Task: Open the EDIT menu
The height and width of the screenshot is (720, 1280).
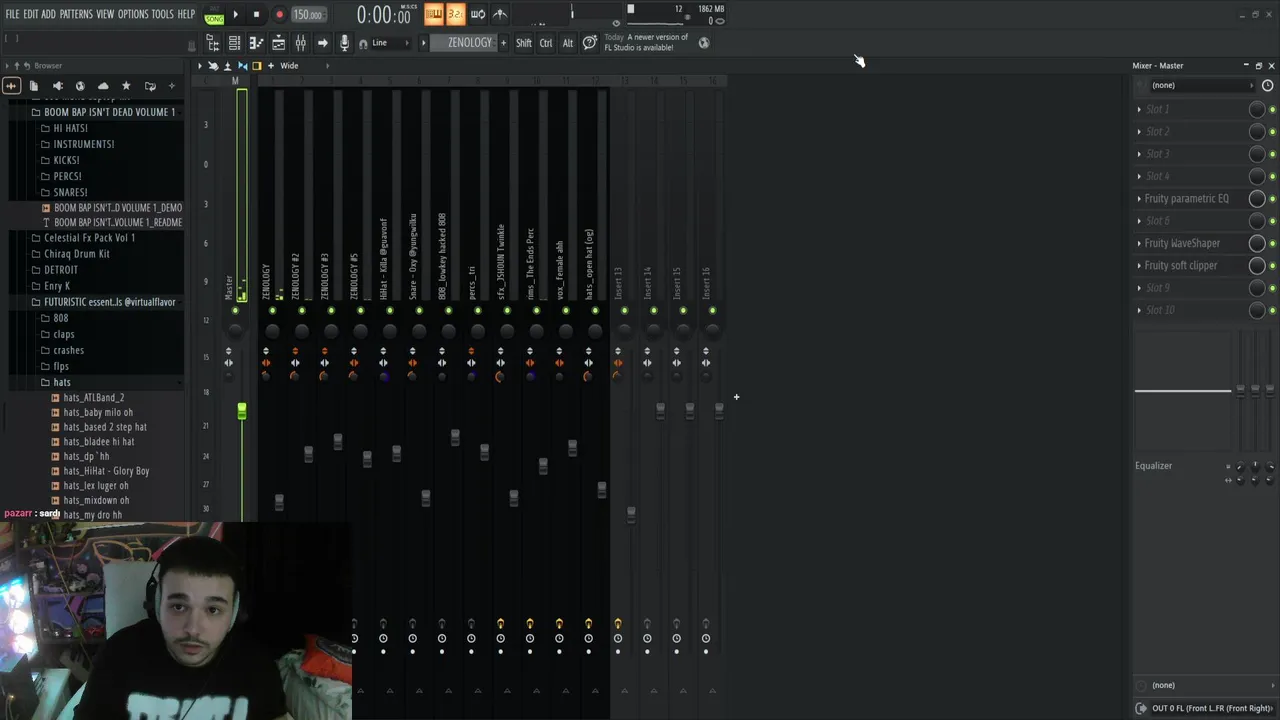Action: pos(31,14)
